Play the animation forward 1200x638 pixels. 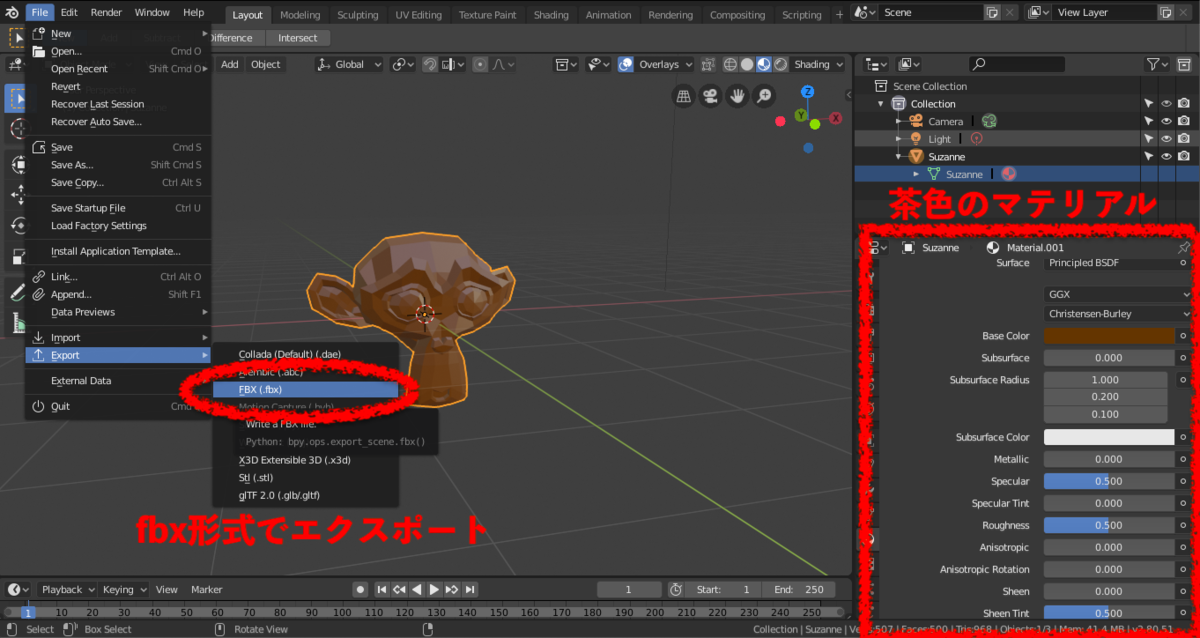[x=434, y=590]
